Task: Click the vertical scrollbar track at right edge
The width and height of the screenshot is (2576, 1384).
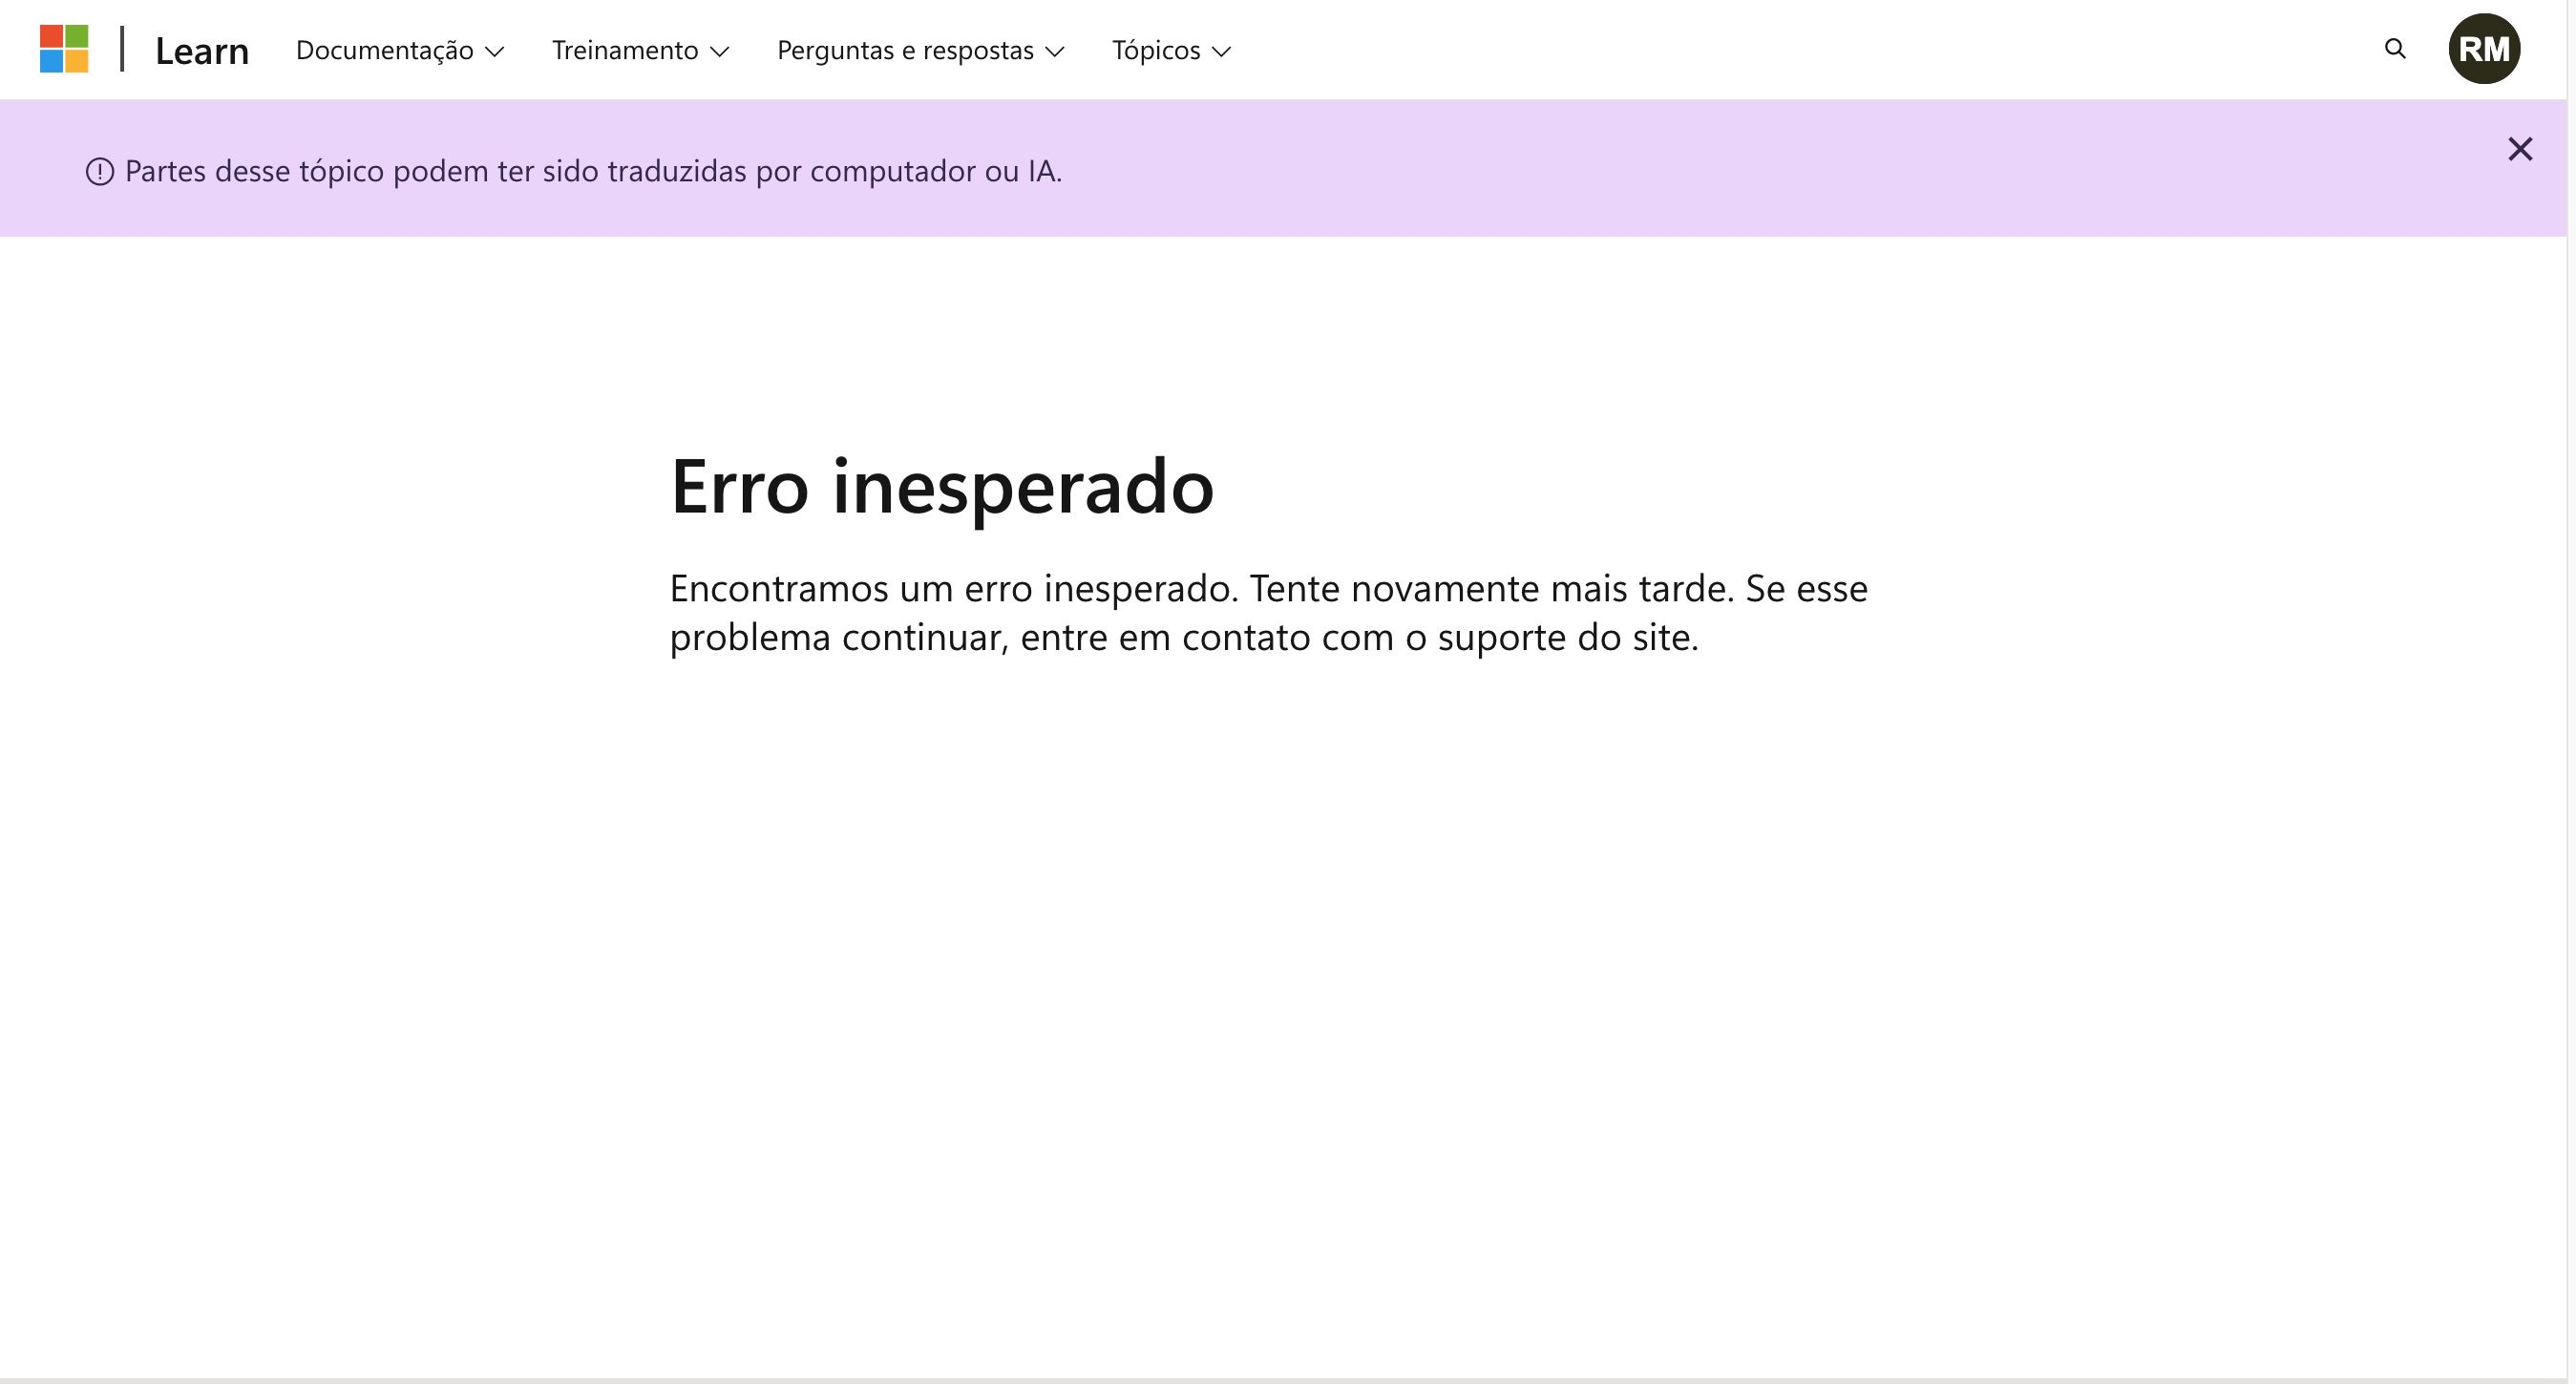Action: click(x=2571, y=700)
